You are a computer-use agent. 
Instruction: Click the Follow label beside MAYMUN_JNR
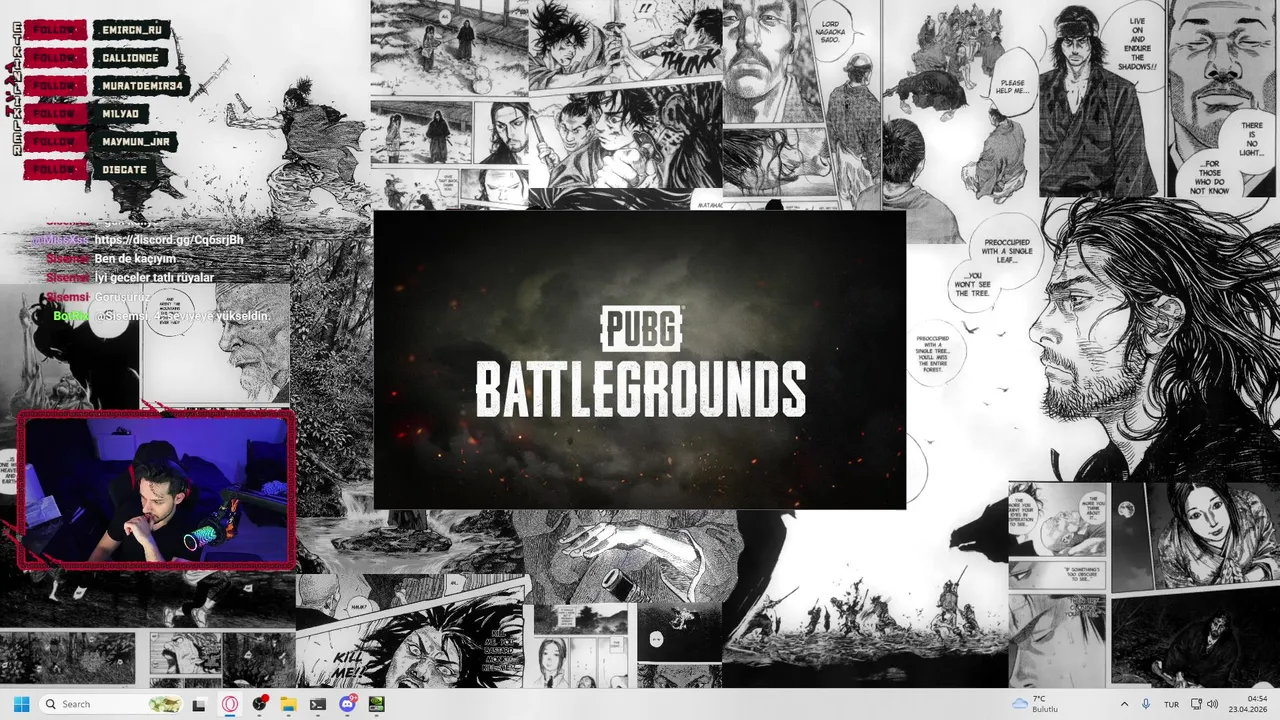coord(55,142)
